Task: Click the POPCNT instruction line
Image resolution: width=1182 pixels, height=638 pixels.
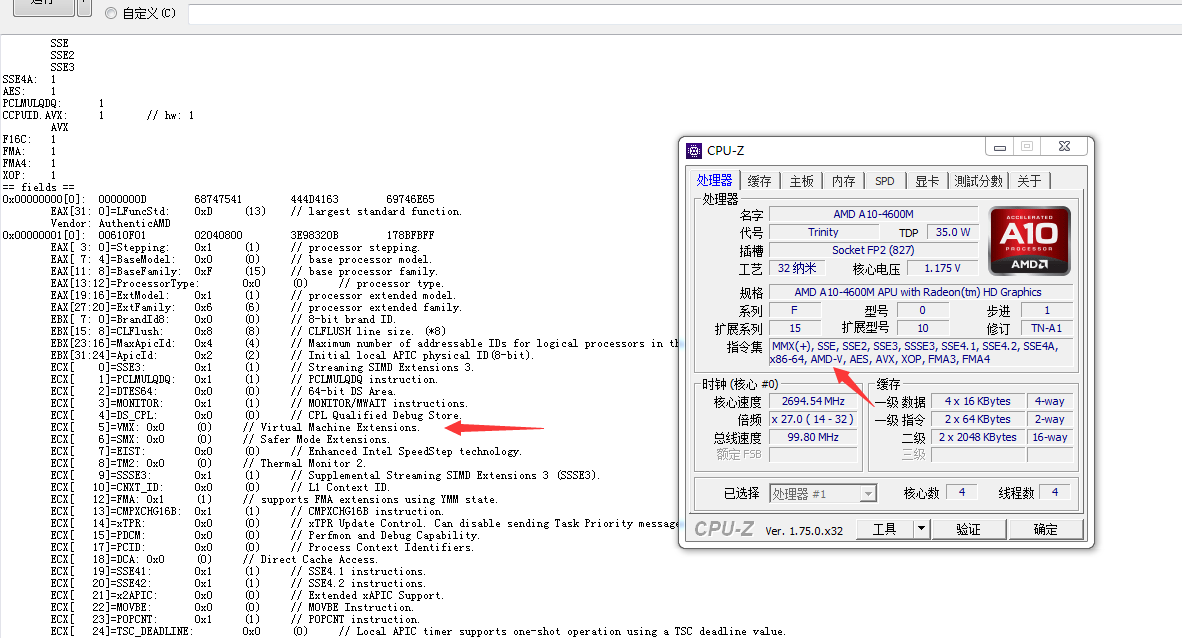Action: 235,620
